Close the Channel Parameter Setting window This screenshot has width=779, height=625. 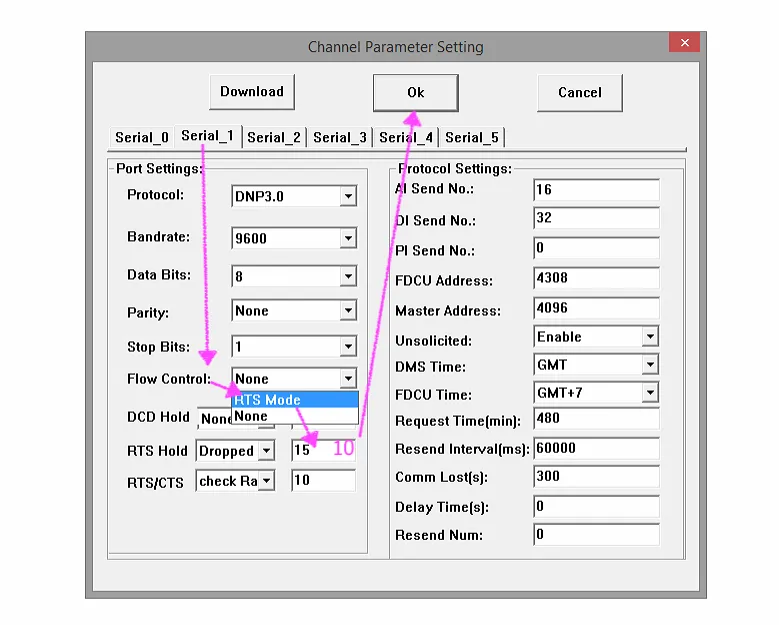[684, 43]
